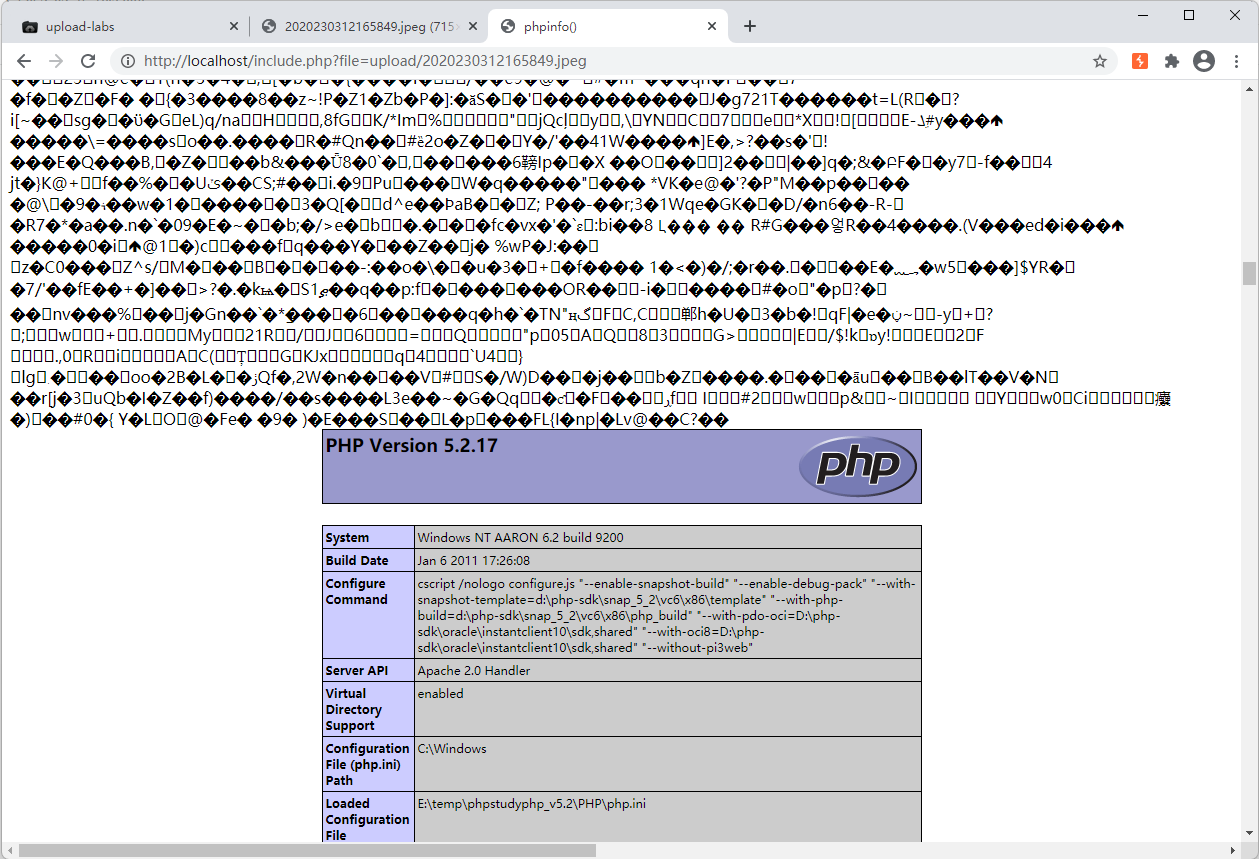This screenshot has height=859, width=1259.
Task: Close the phpinfo() tab
Action: (x=711, y=26)
